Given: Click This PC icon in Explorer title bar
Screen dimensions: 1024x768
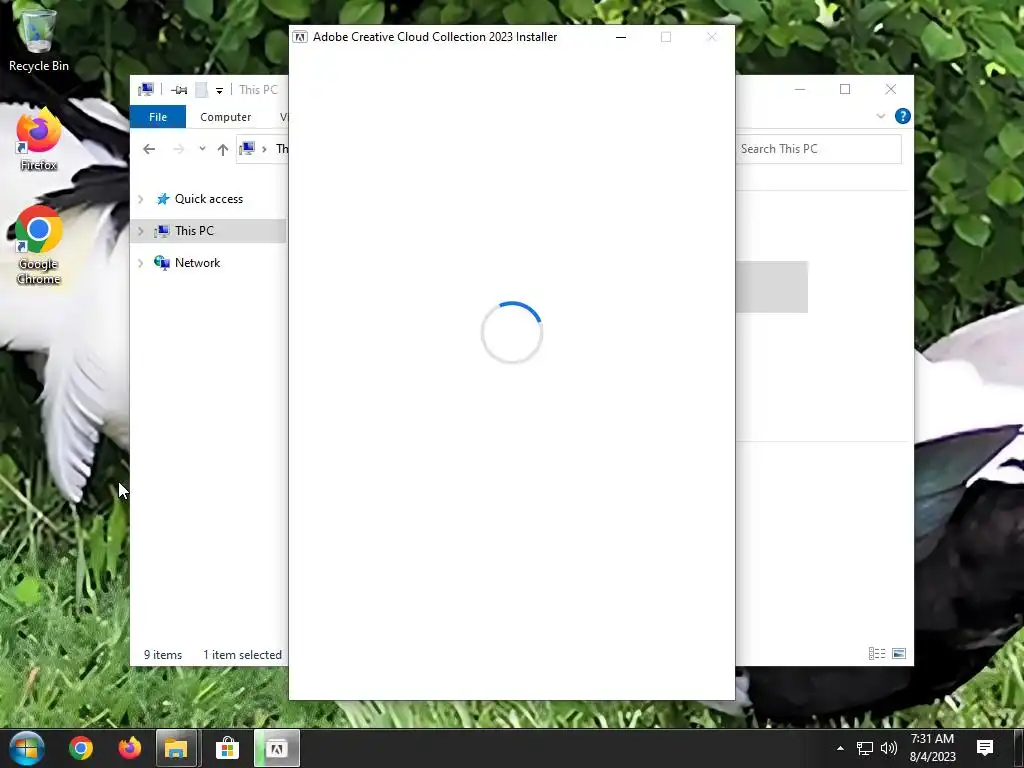Looking at the screenshot, I should (x=146, y=89).
